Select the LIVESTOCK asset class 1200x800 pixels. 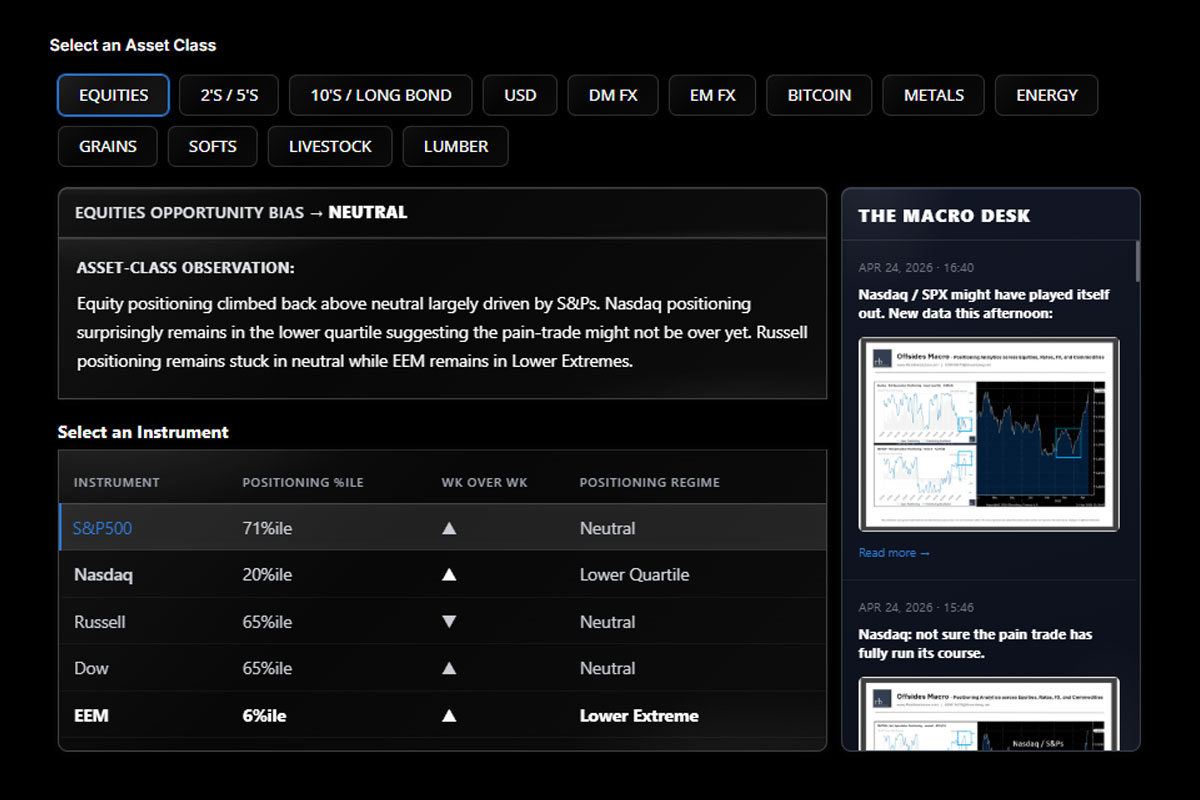point(330,146)
